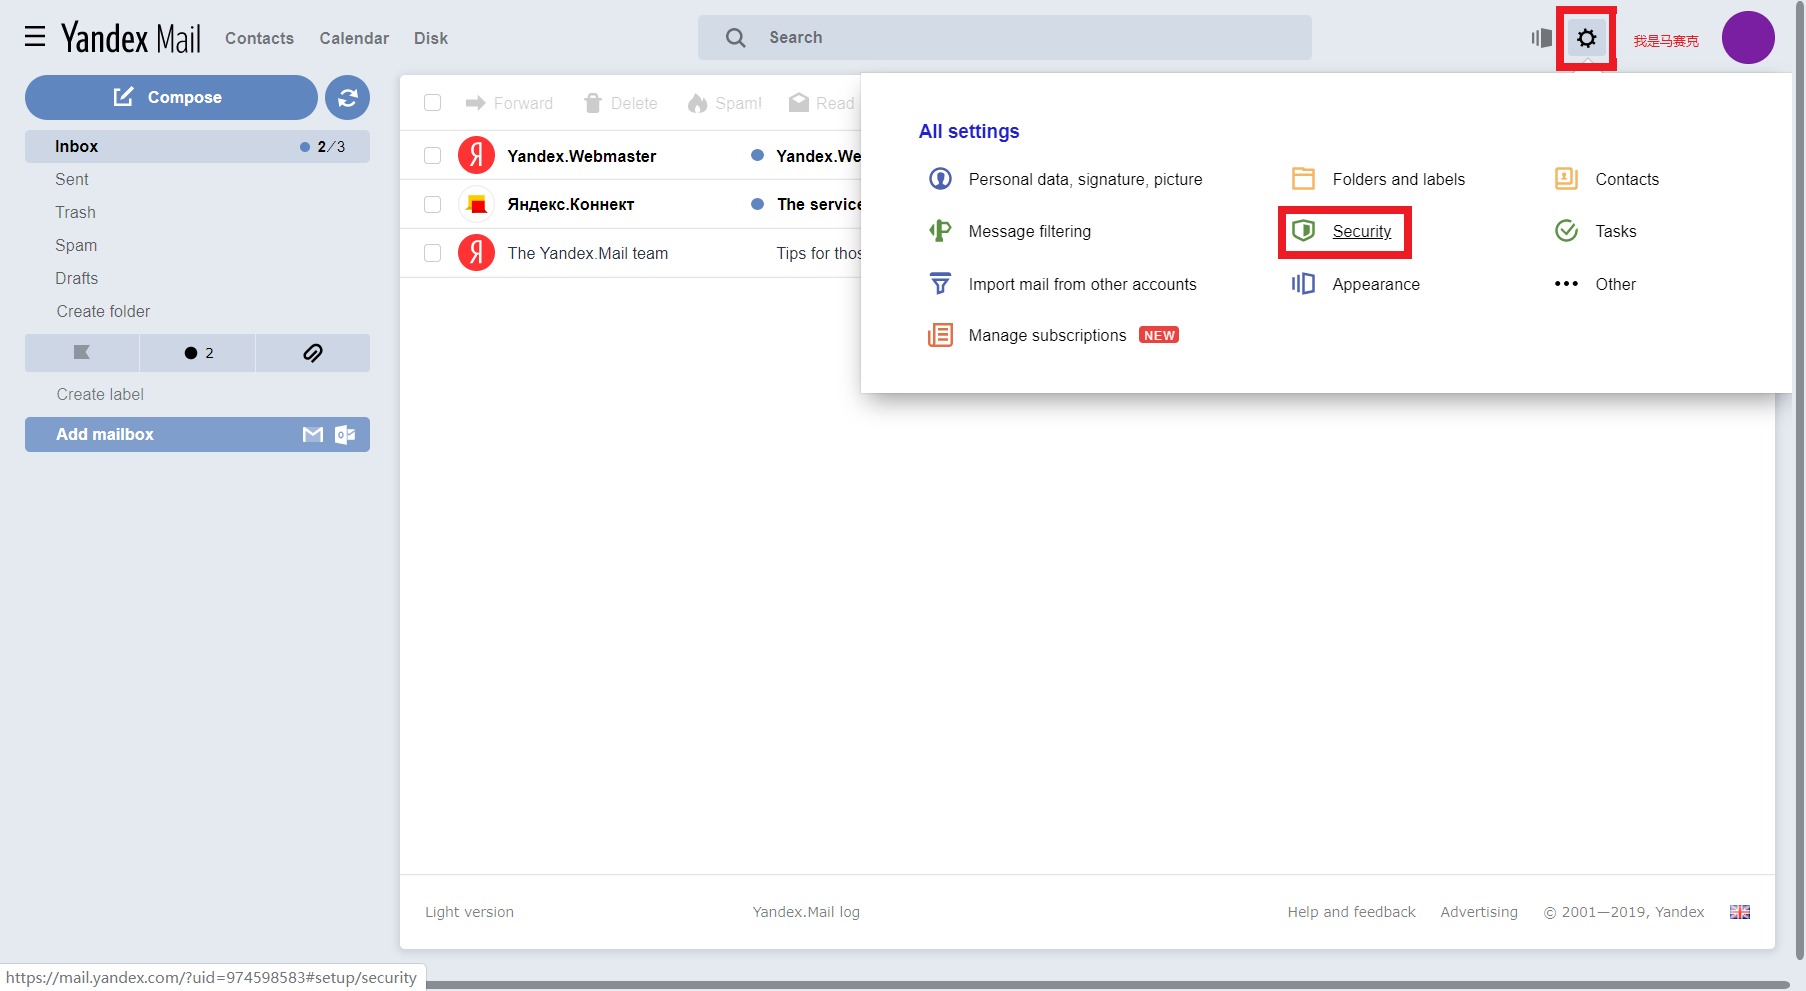Viewport: 1806px width, 991px height.
Task: Open Help and feedback link
Action: 1351,912
